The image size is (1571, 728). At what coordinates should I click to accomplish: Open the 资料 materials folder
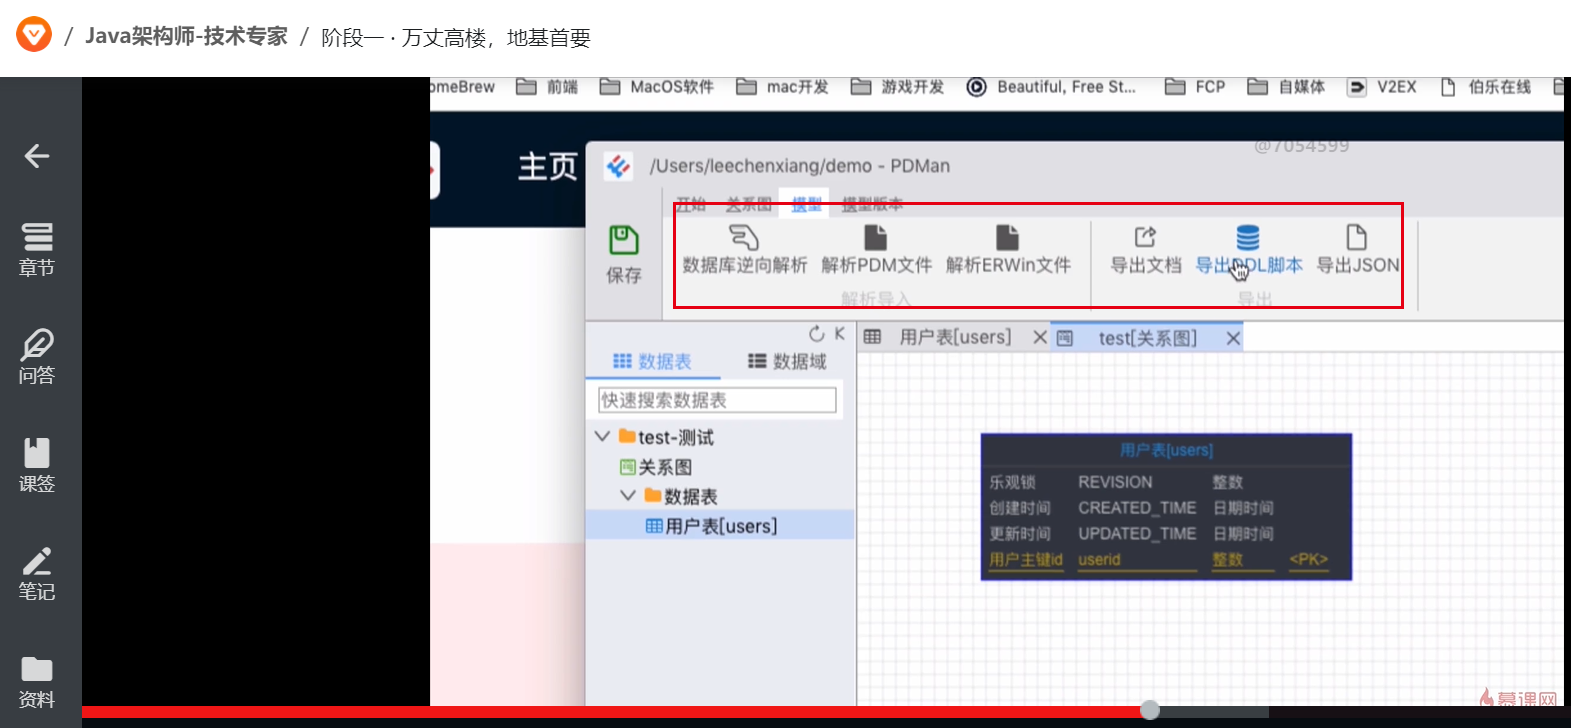37,681
